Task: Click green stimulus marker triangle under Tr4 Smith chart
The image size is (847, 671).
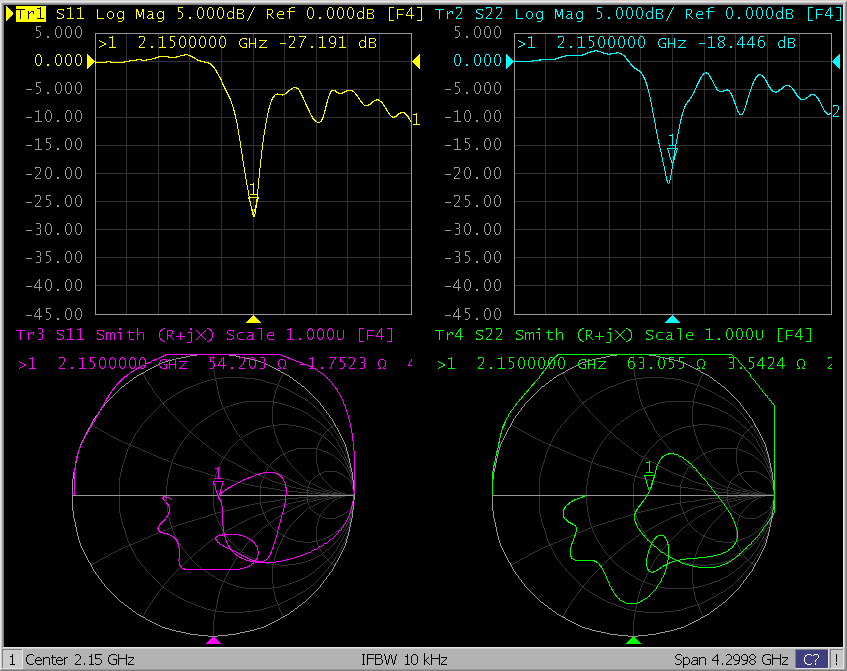Action: [x=633, y=640]
